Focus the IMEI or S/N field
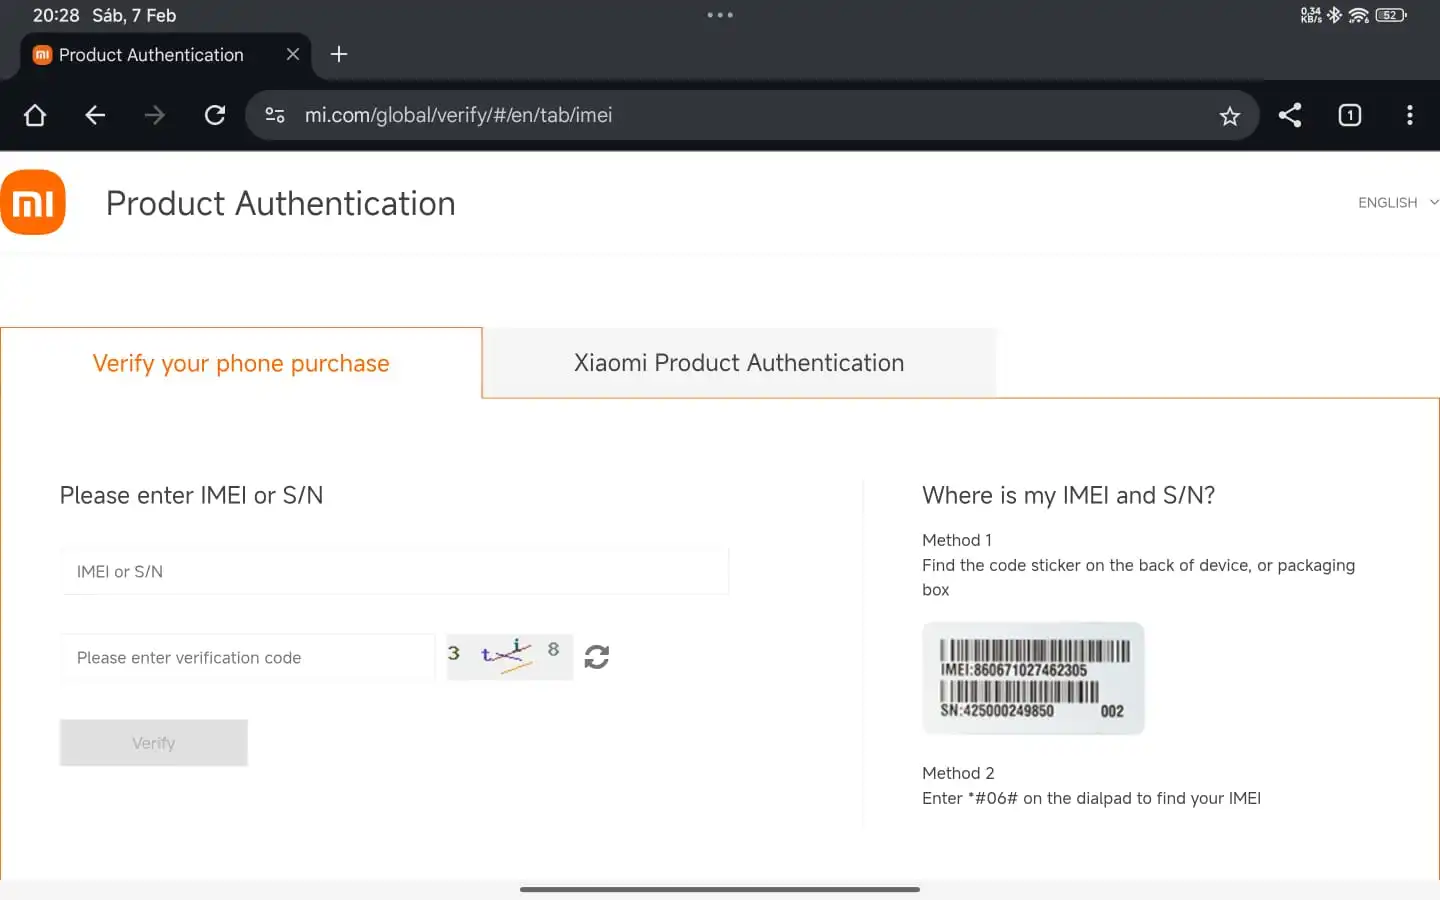1440x900 pixels. click(395, 571)
